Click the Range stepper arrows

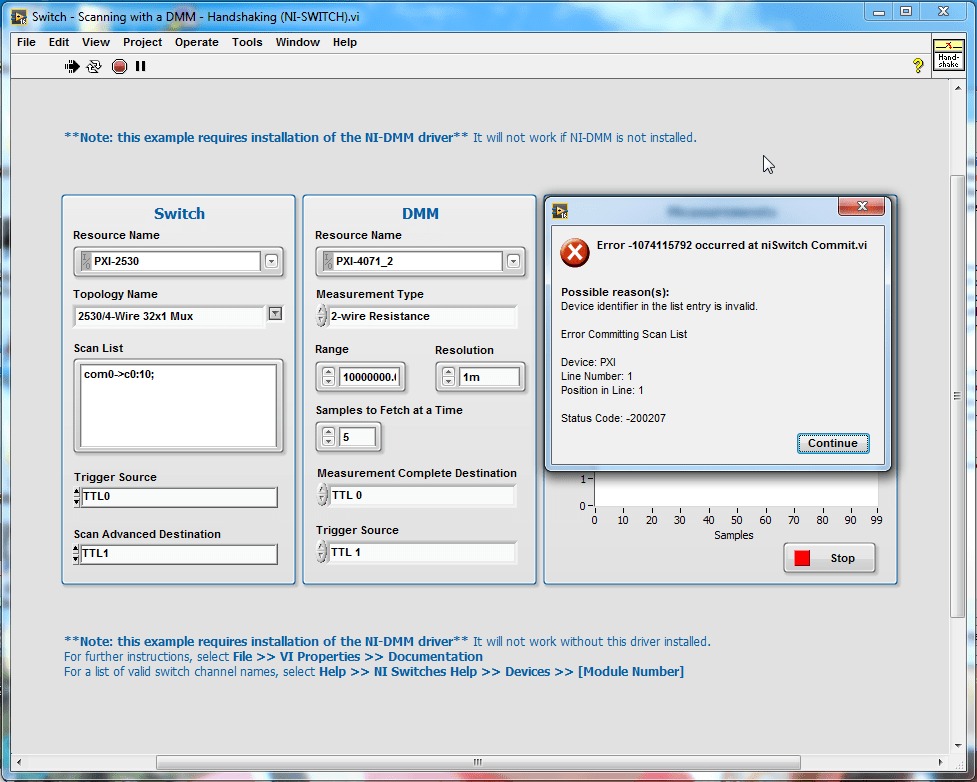328,377
